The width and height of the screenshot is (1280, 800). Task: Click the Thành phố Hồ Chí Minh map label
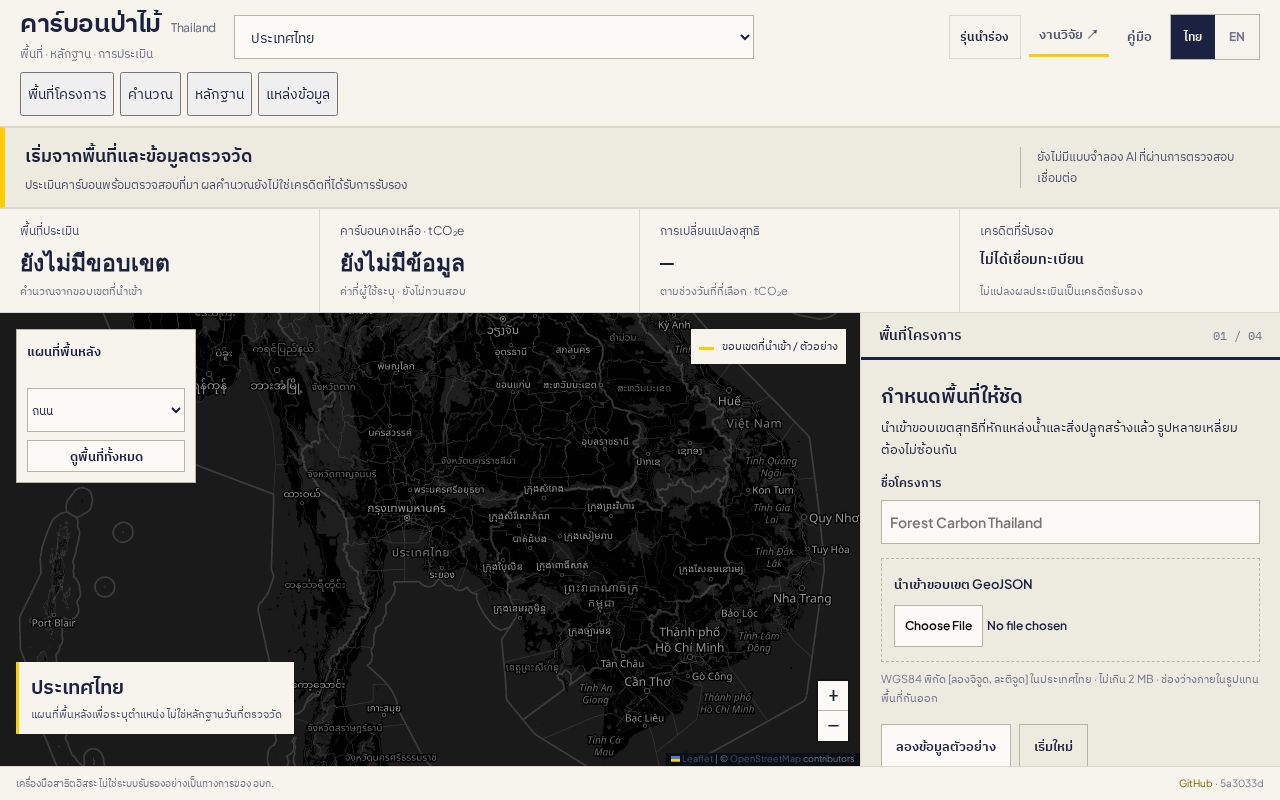tap(691, 640)
